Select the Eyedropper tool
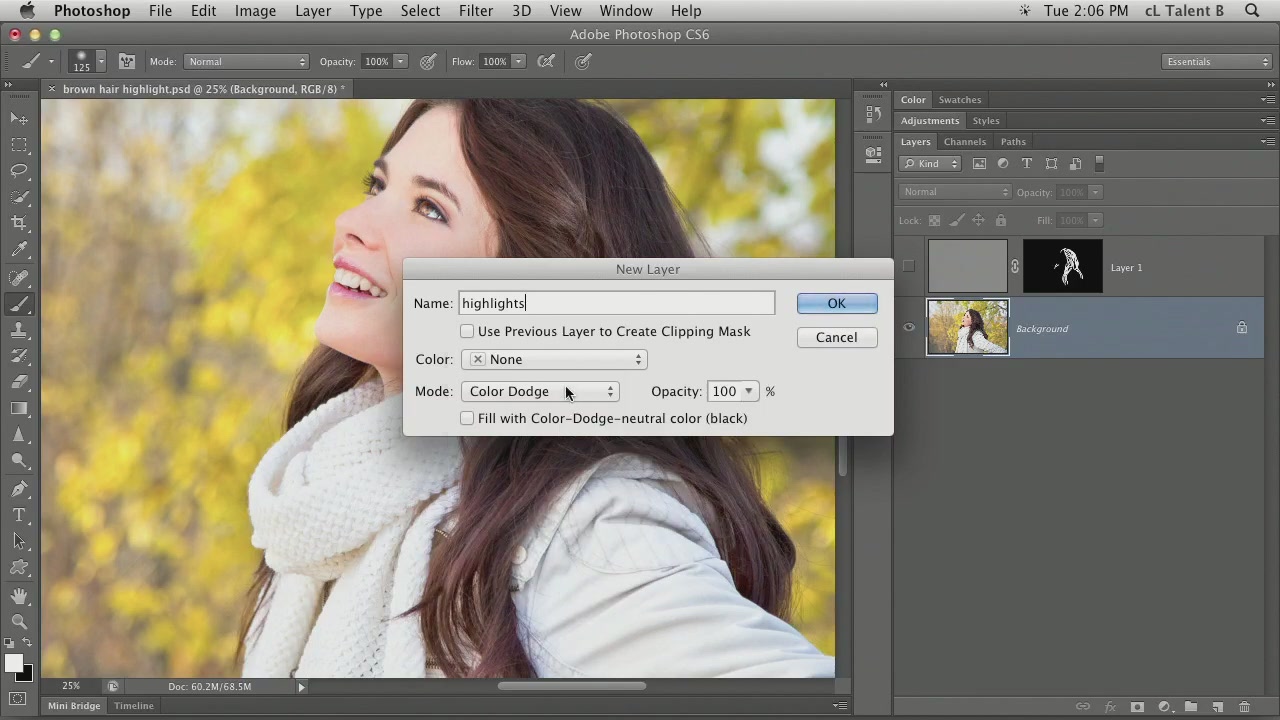The image size is (1280, 720). [x=19, y=250]
